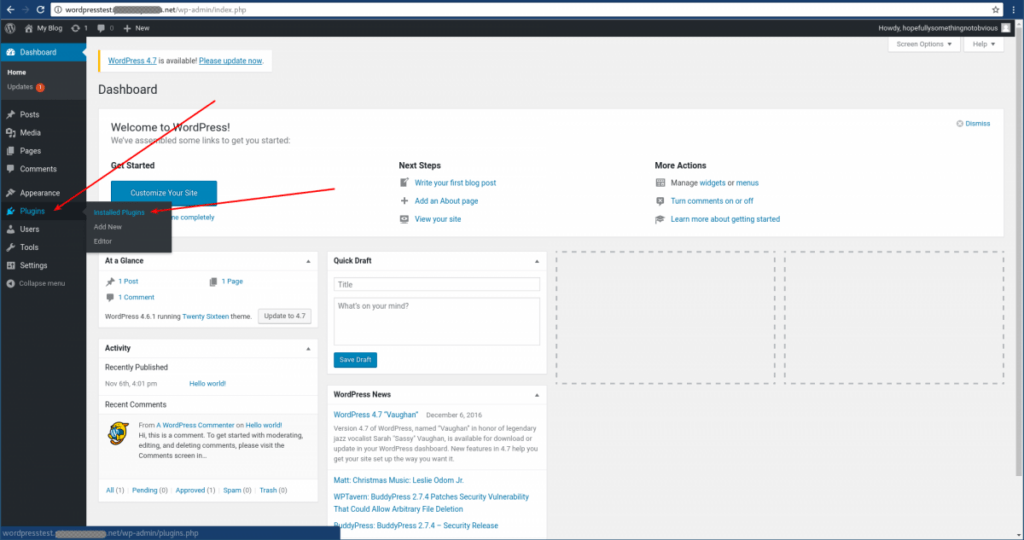Focus Quick Draft Title field
Screen dimensions: 1024x540
click(437, 285)
